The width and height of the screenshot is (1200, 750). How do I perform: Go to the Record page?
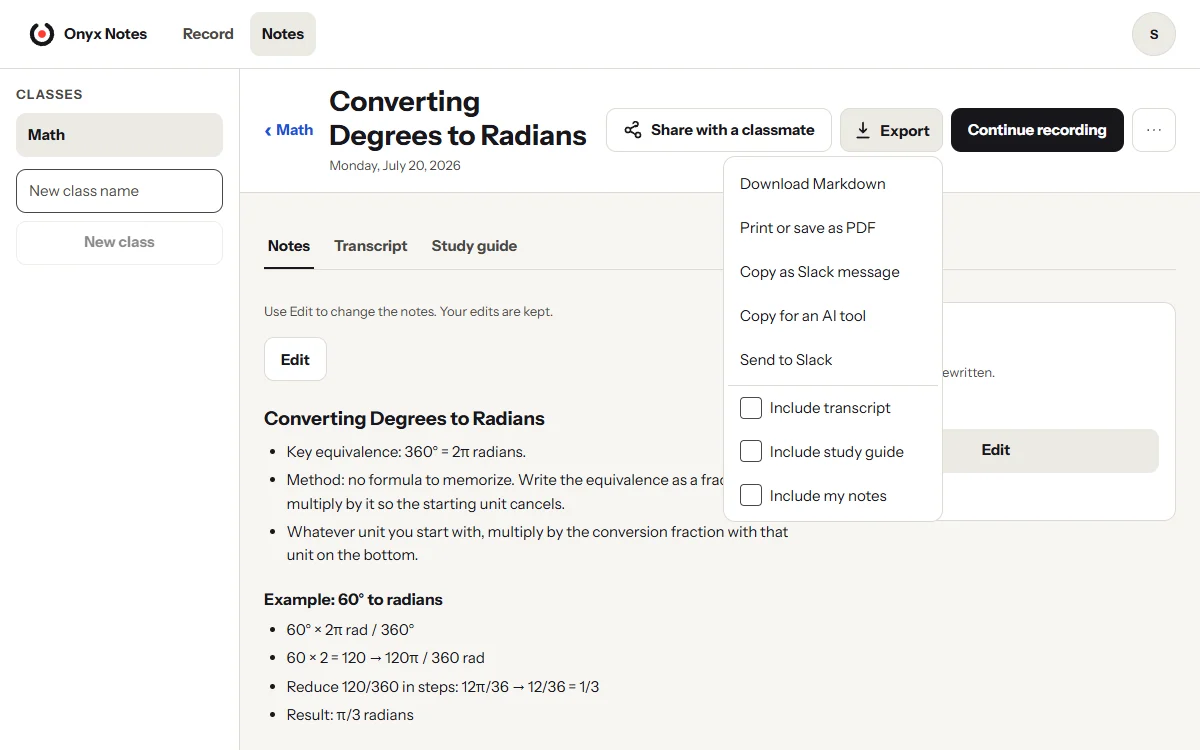tap(208, 34)
